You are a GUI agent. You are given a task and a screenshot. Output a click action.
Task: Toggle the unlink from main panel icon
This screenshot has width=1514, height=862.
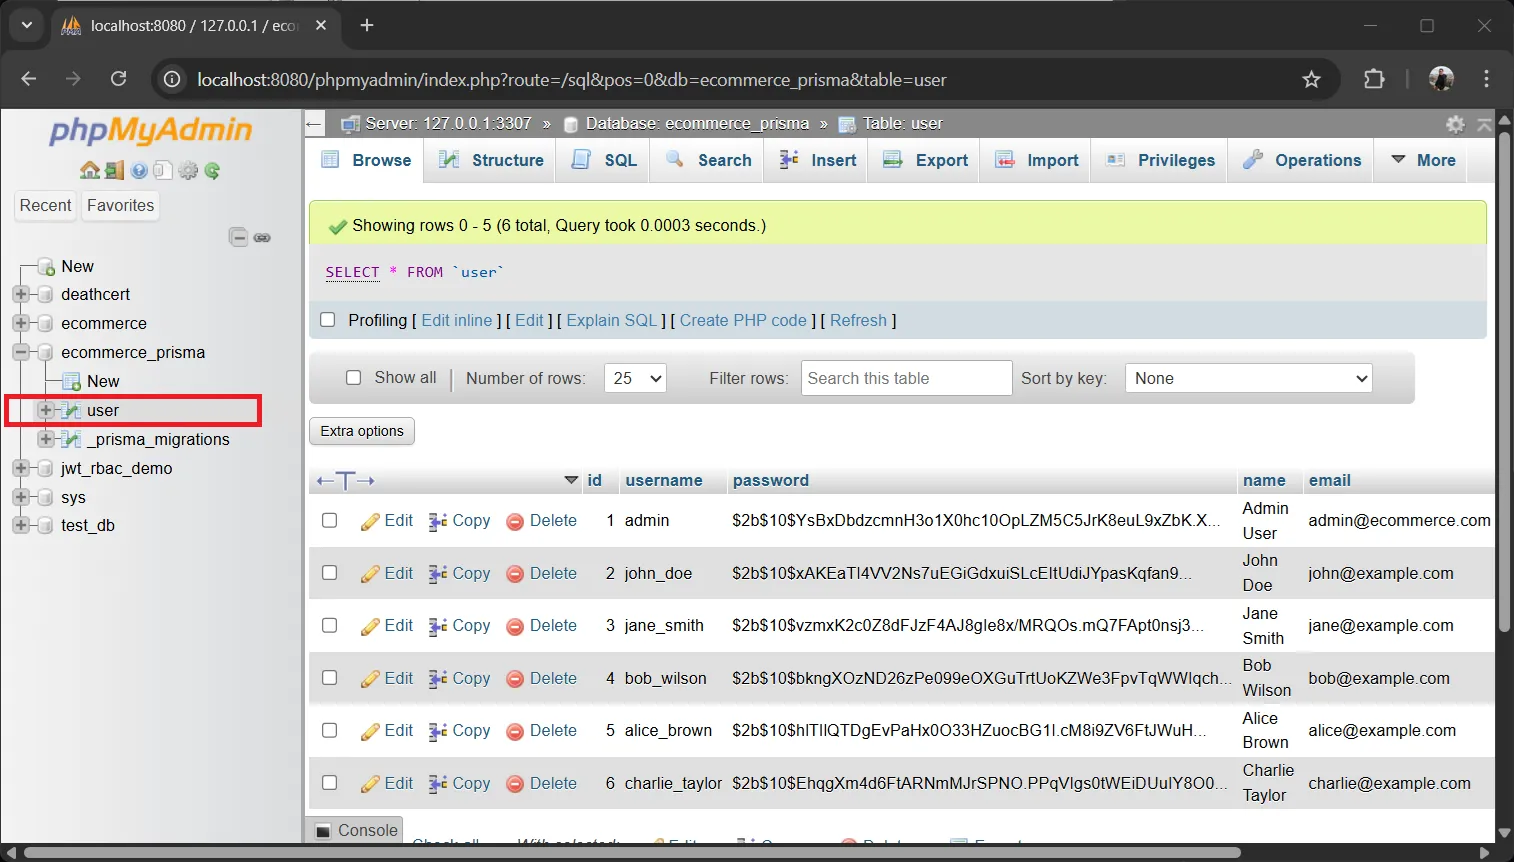click(x=262, y=238)
